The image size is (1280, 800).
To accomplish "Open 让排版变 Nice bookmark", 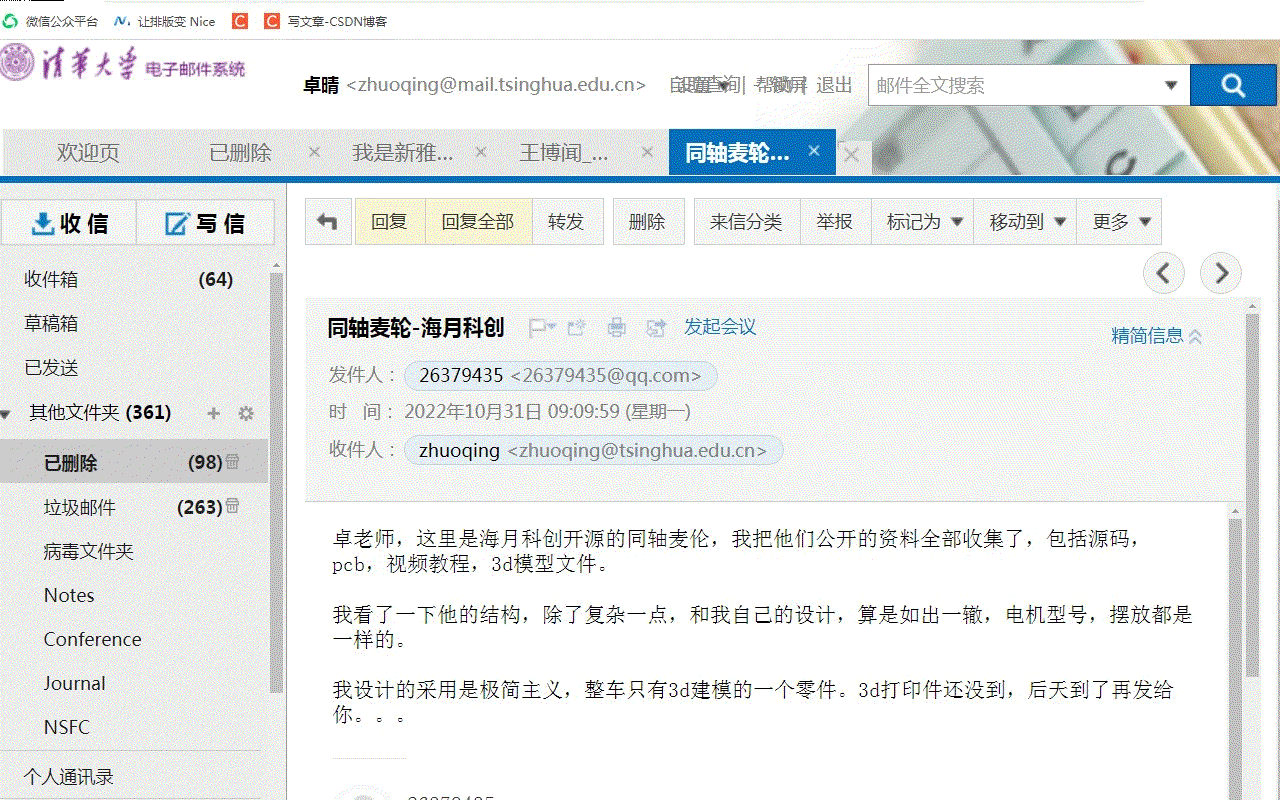I will (165, 21).
